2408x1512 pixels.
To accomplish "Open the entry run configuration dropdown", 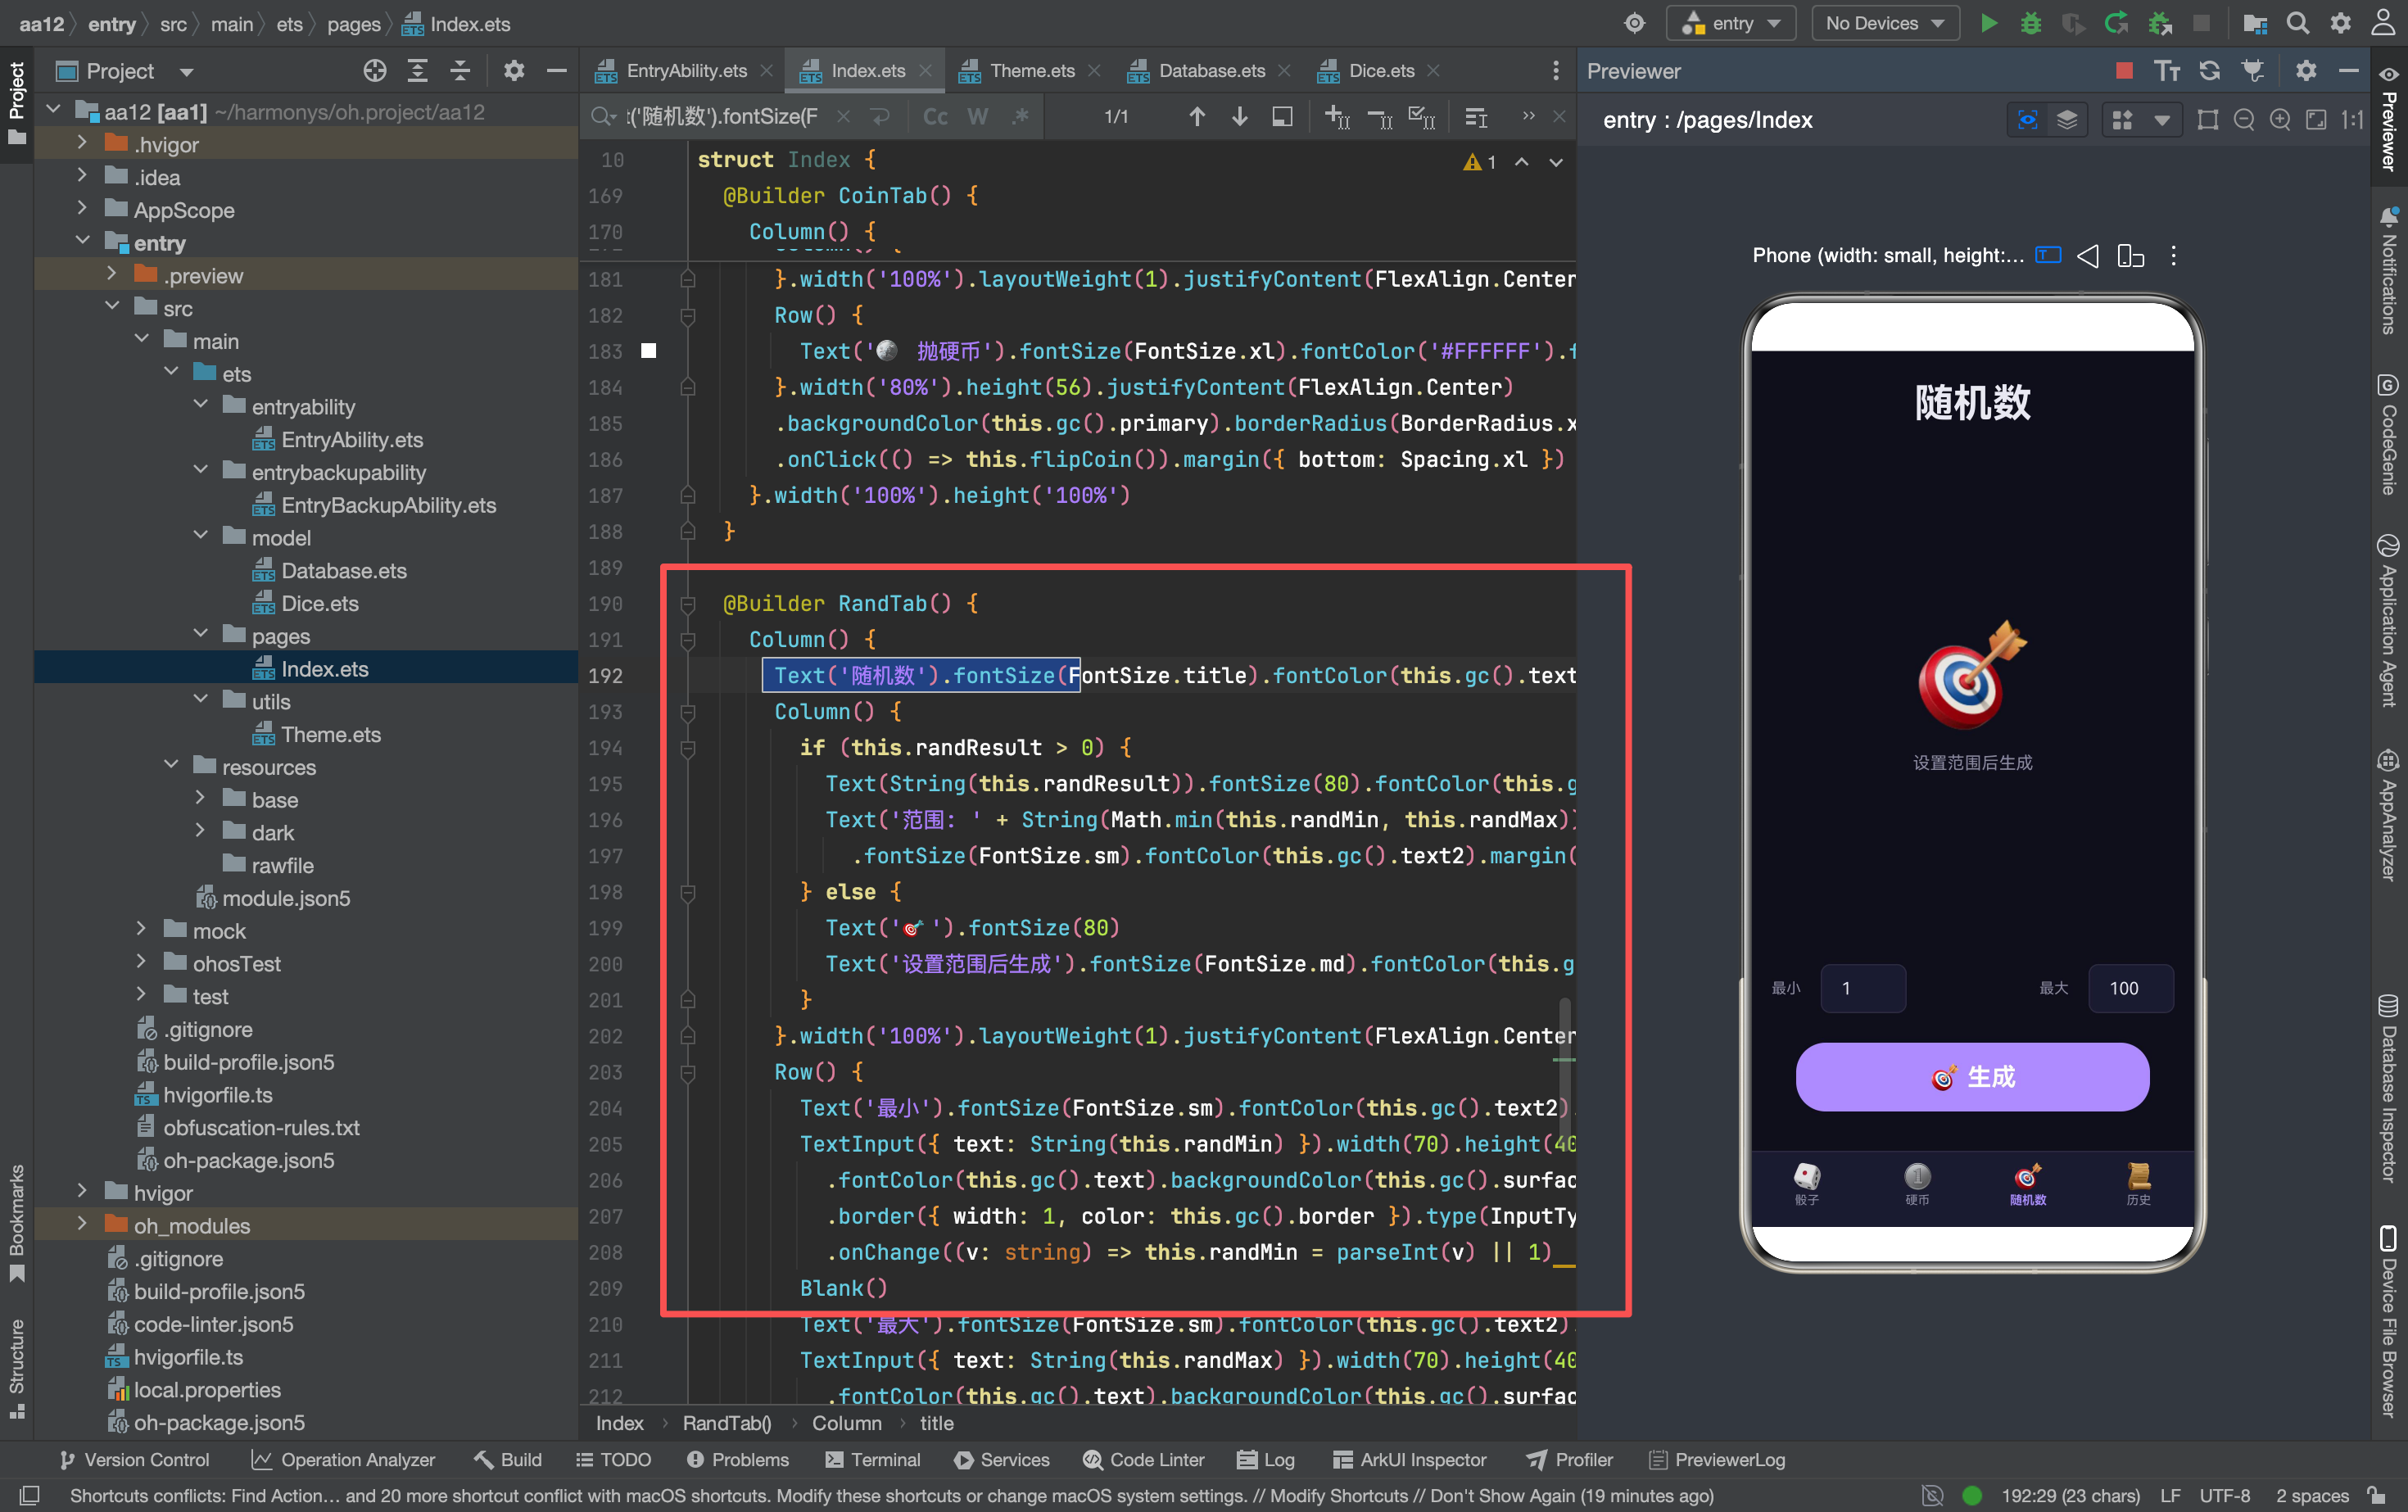I will [1731, 23].
